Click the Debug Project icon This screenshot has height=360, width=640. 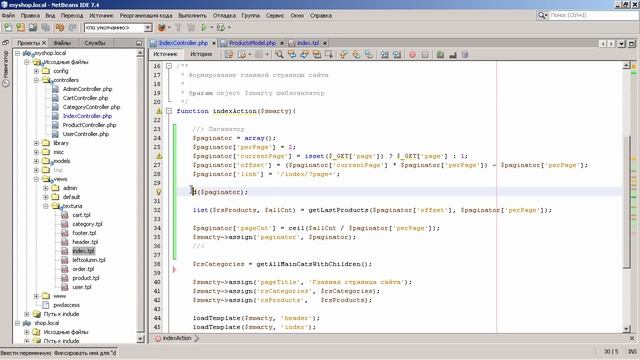221,28
